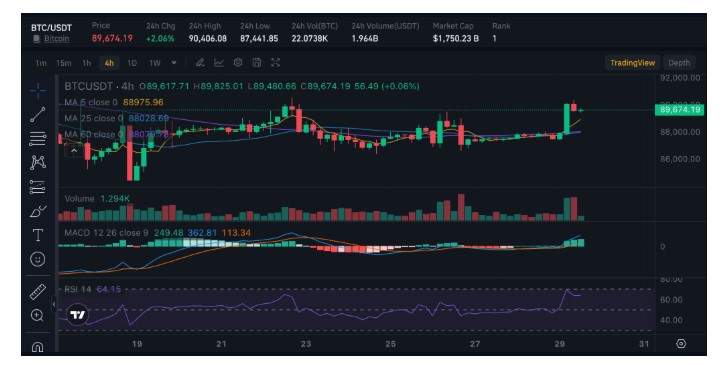The image size is (725, 365).
Task: Select the trend line drawing tool
Action: click(38, 115)
